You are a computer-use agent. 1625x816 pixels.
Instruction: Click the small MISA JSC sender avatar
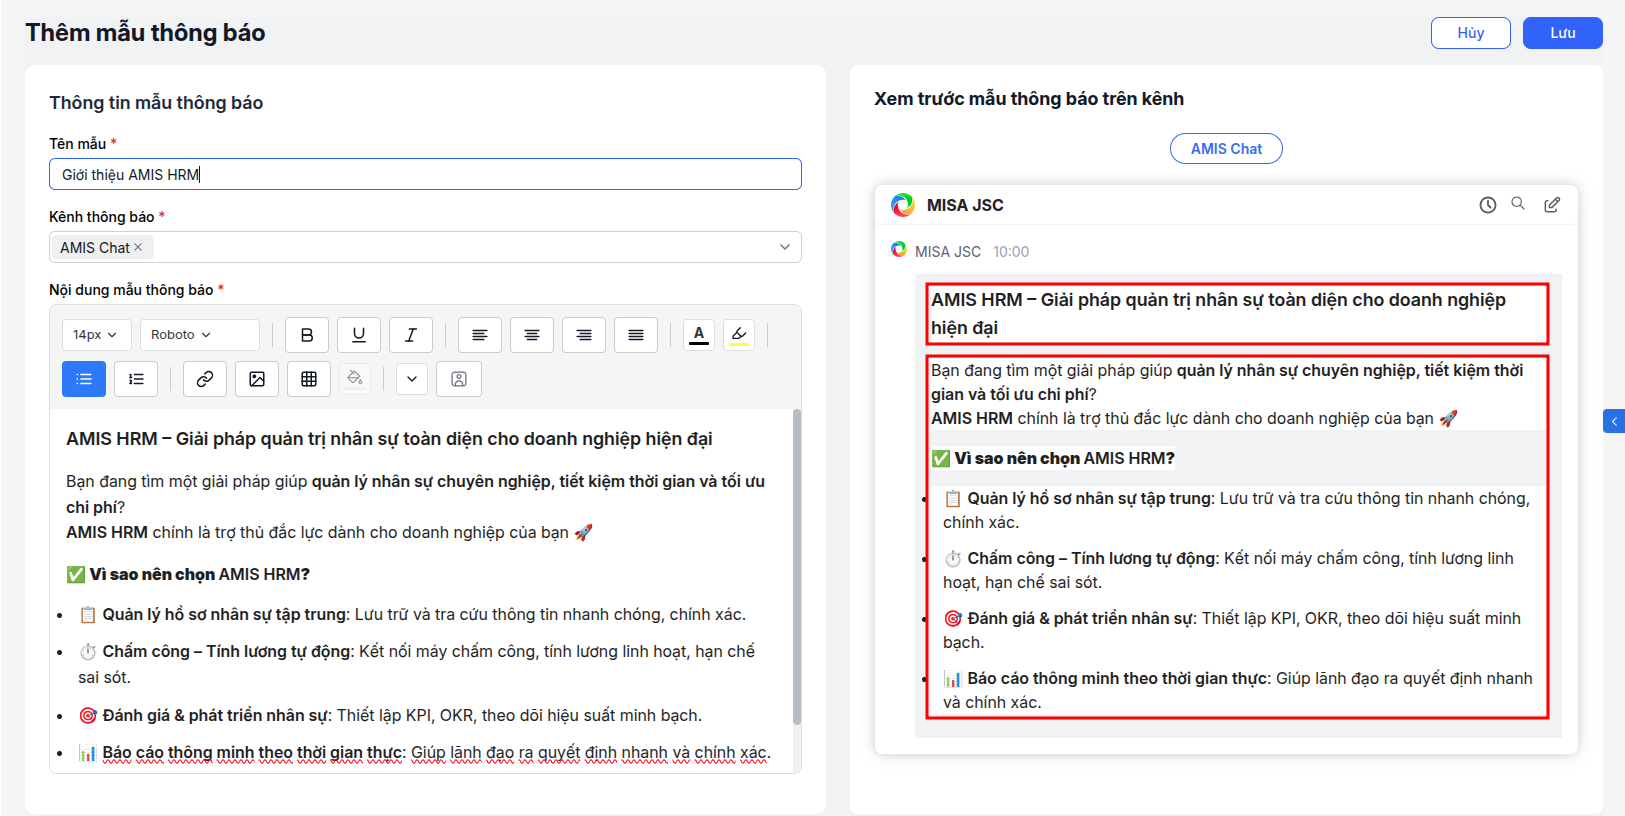click(899, 249)
